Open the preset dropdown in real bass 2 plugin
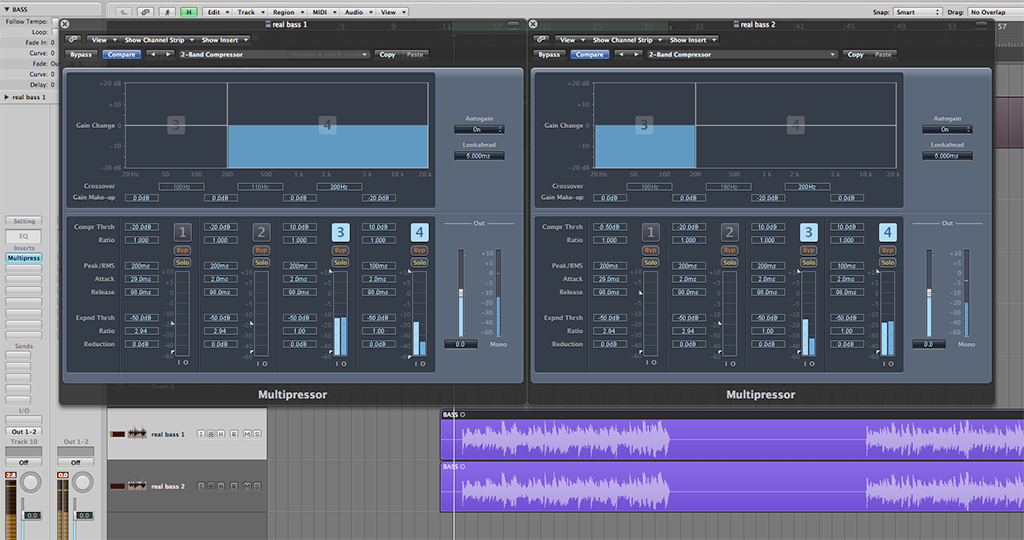 [742, 54]
